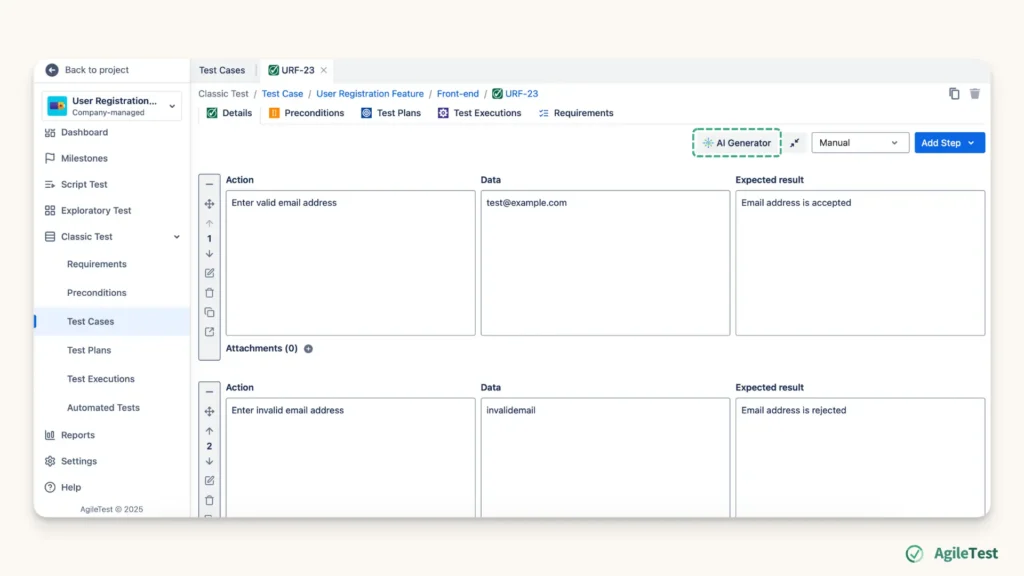
Task: Click User Registration Feature breadcrumb link
Action: tap(370, 93)
